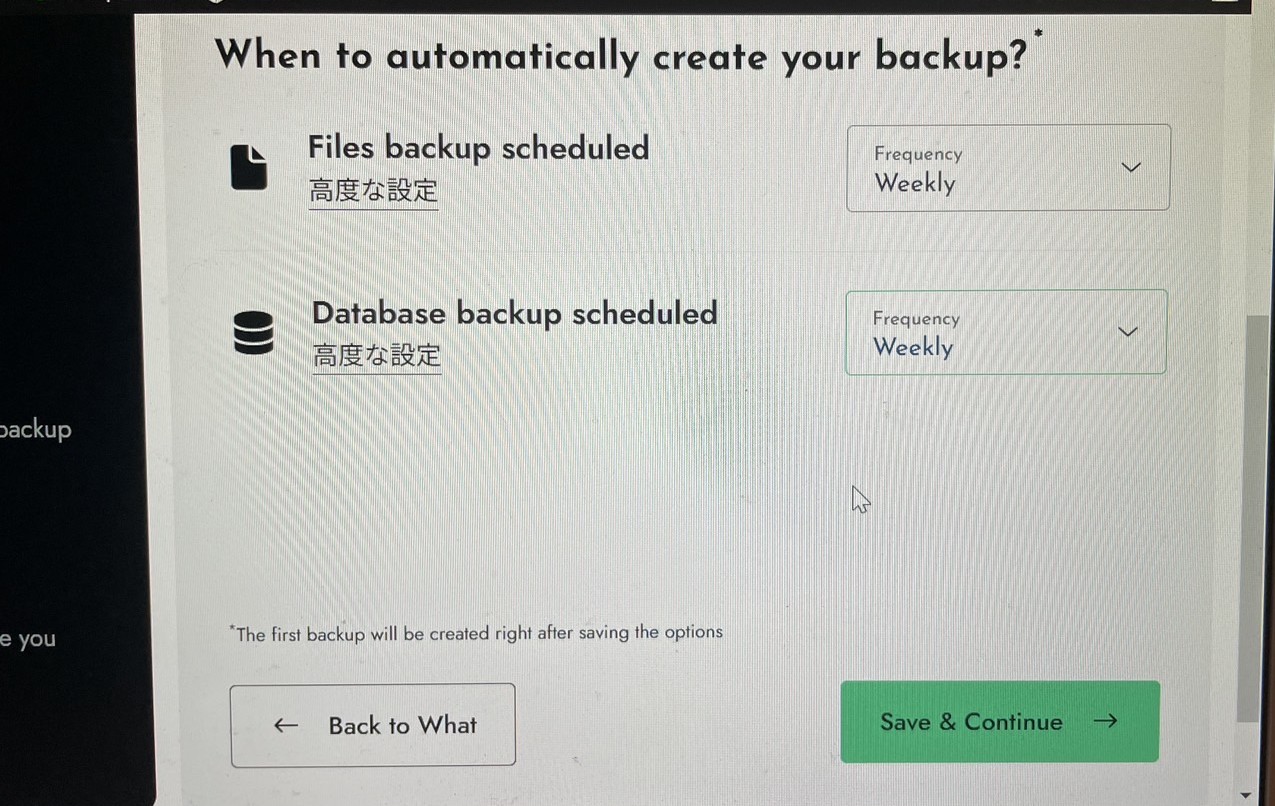1275x806 pixels.
Task: Click the Database backup scheduled title
Action: tap(514, 313)
